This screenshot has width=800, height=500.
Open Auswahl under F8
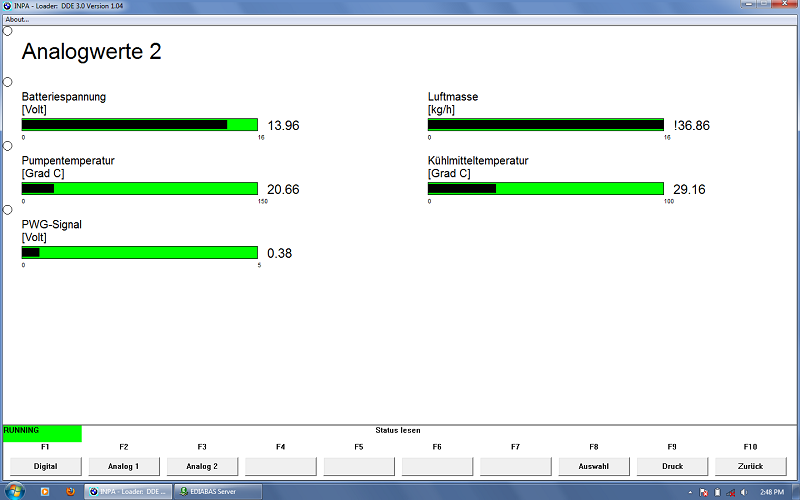point(593,466)
